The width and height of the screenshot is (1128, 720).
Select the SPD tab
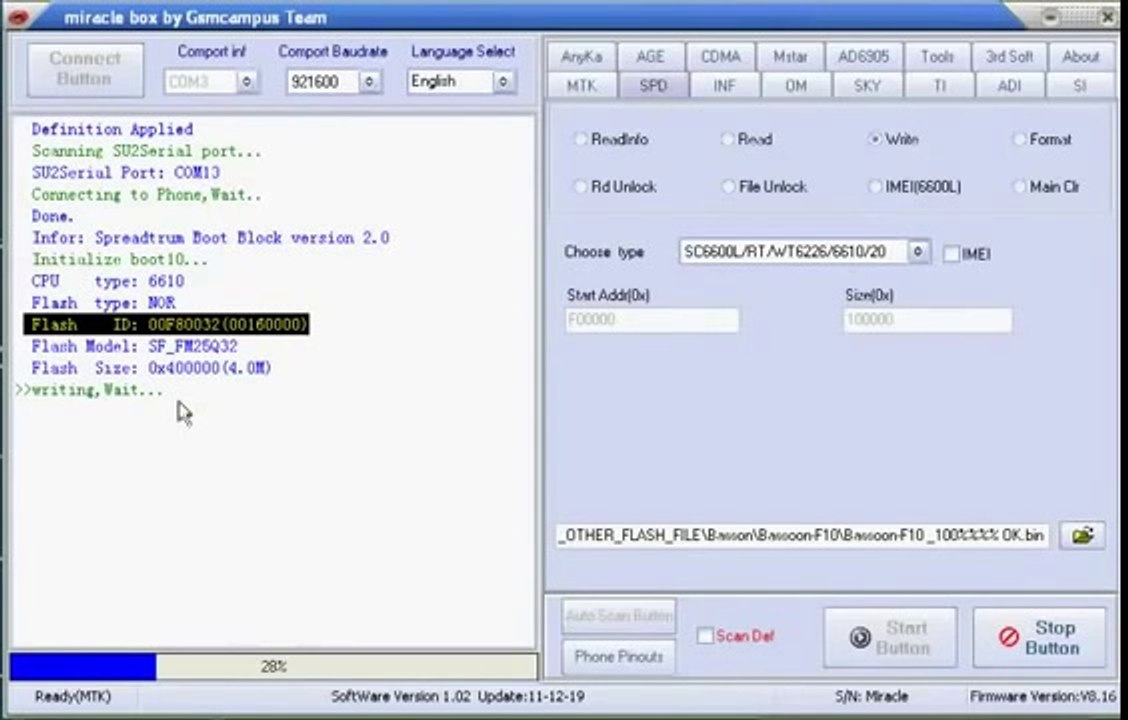tap(653, 86)
